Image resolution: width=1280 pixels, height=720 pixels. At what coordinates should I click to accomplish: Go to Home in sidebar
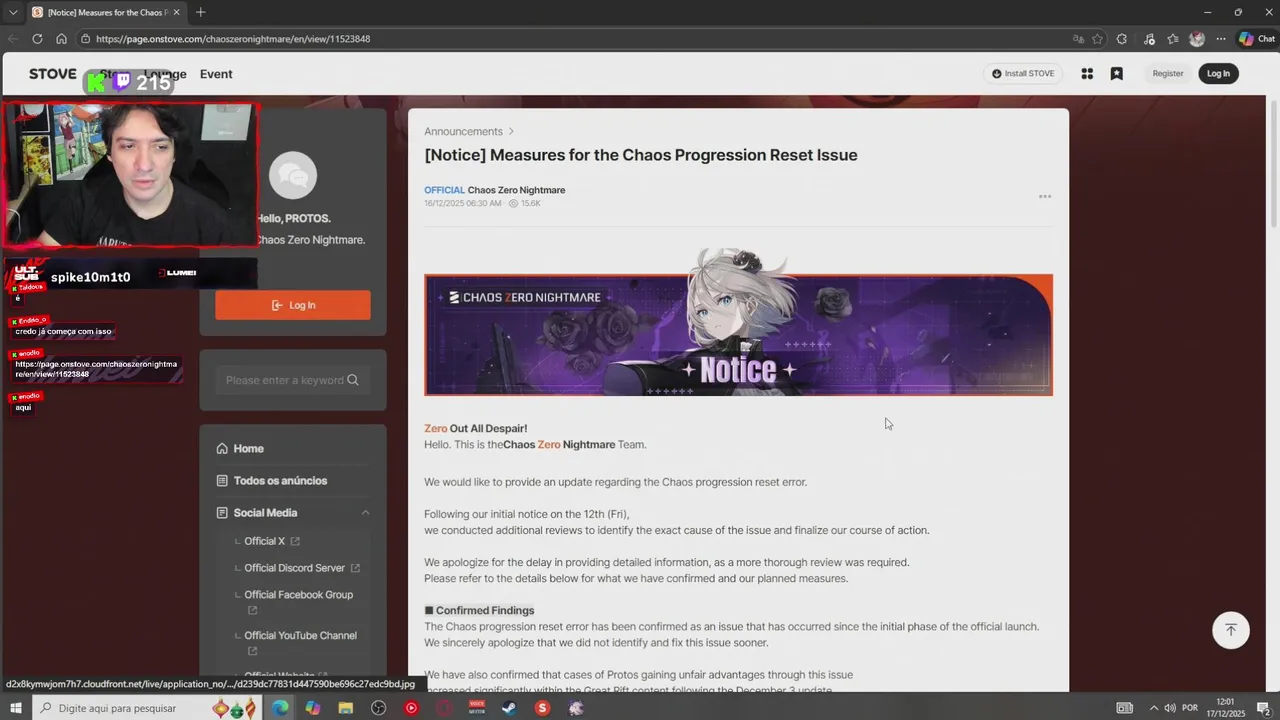(x=248, y=449)
